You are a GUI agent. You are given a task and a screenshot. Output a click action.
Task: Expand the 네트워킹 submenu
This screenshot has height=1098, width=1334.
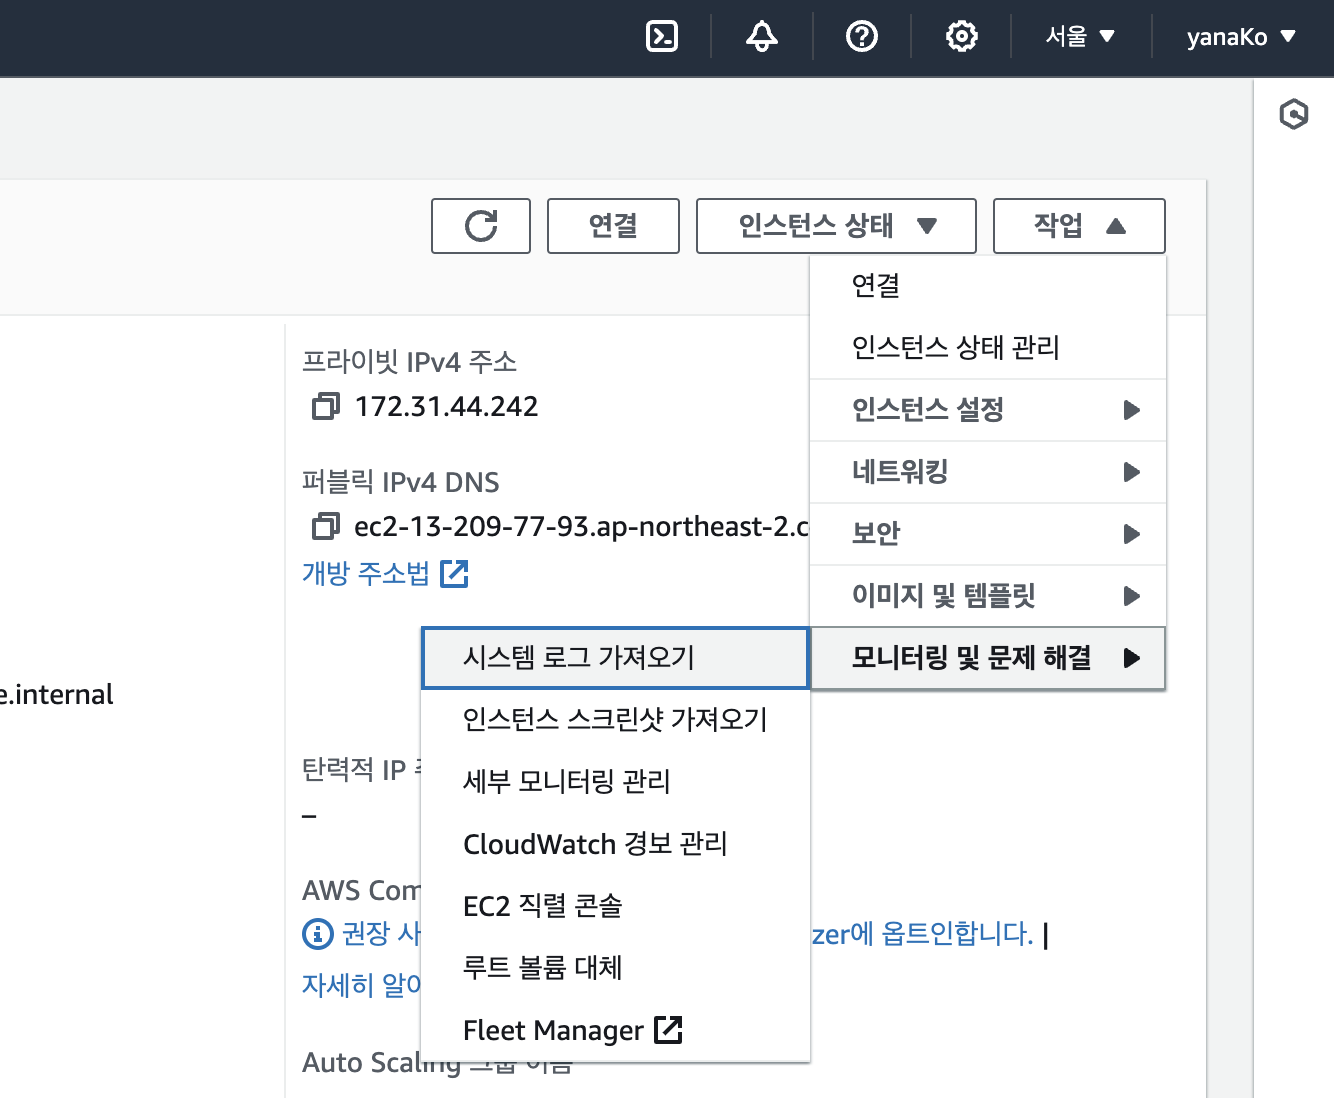(988, 472)
